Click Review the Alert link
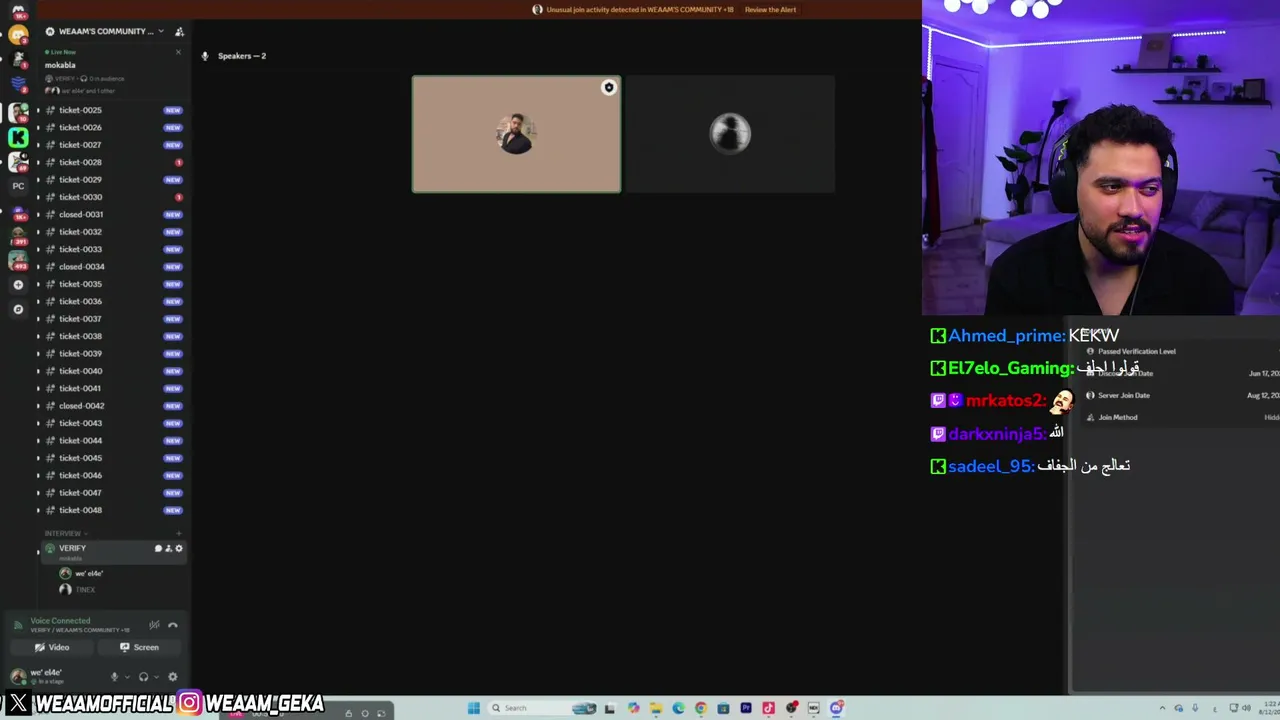This screenshot has width=1280, height=720. tap(770, 10)
